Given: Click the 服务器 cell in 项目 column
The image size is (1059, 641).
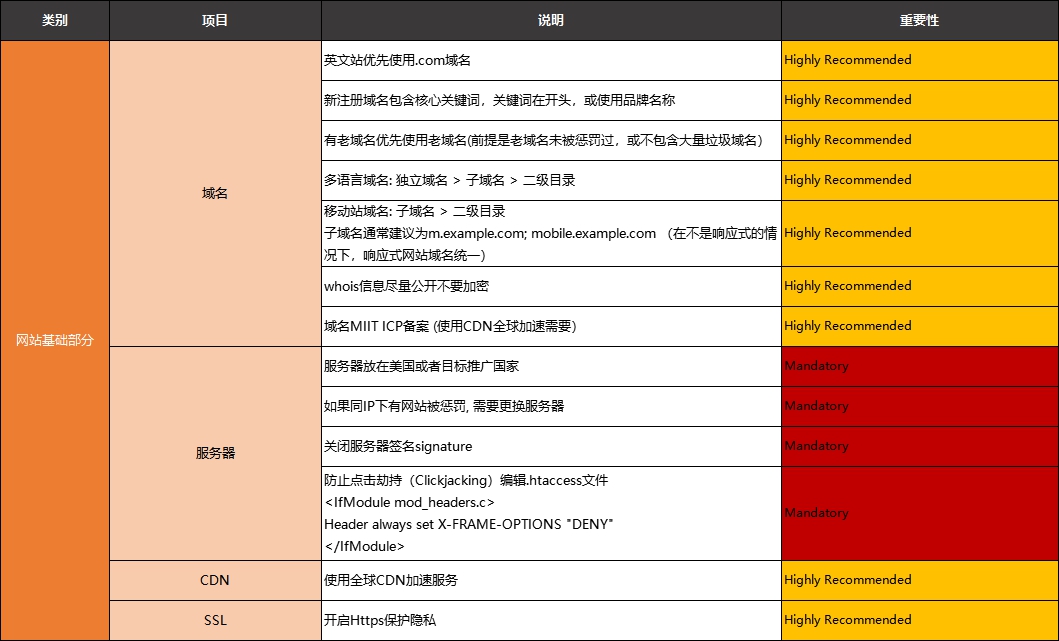Looking at the screenshot, I should pos(215,453).
